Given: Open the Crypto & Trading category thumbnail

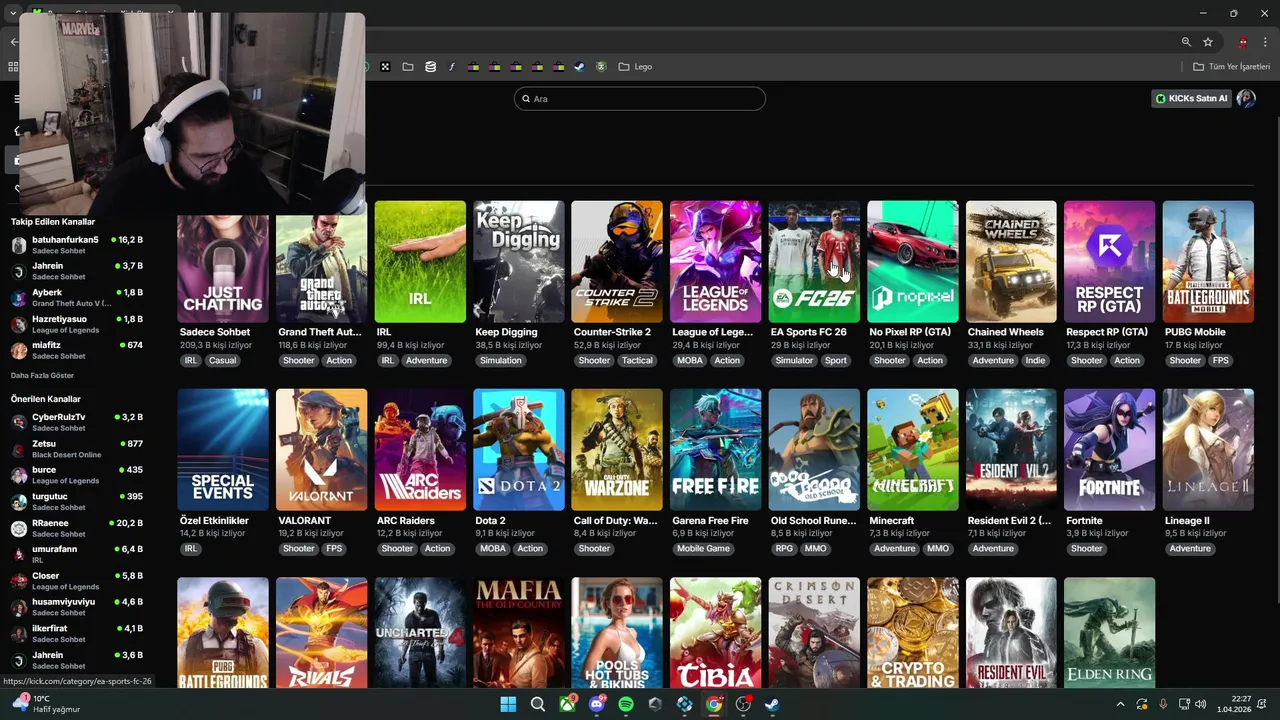Looking at the screenshot, I should (x=913, y=632).
